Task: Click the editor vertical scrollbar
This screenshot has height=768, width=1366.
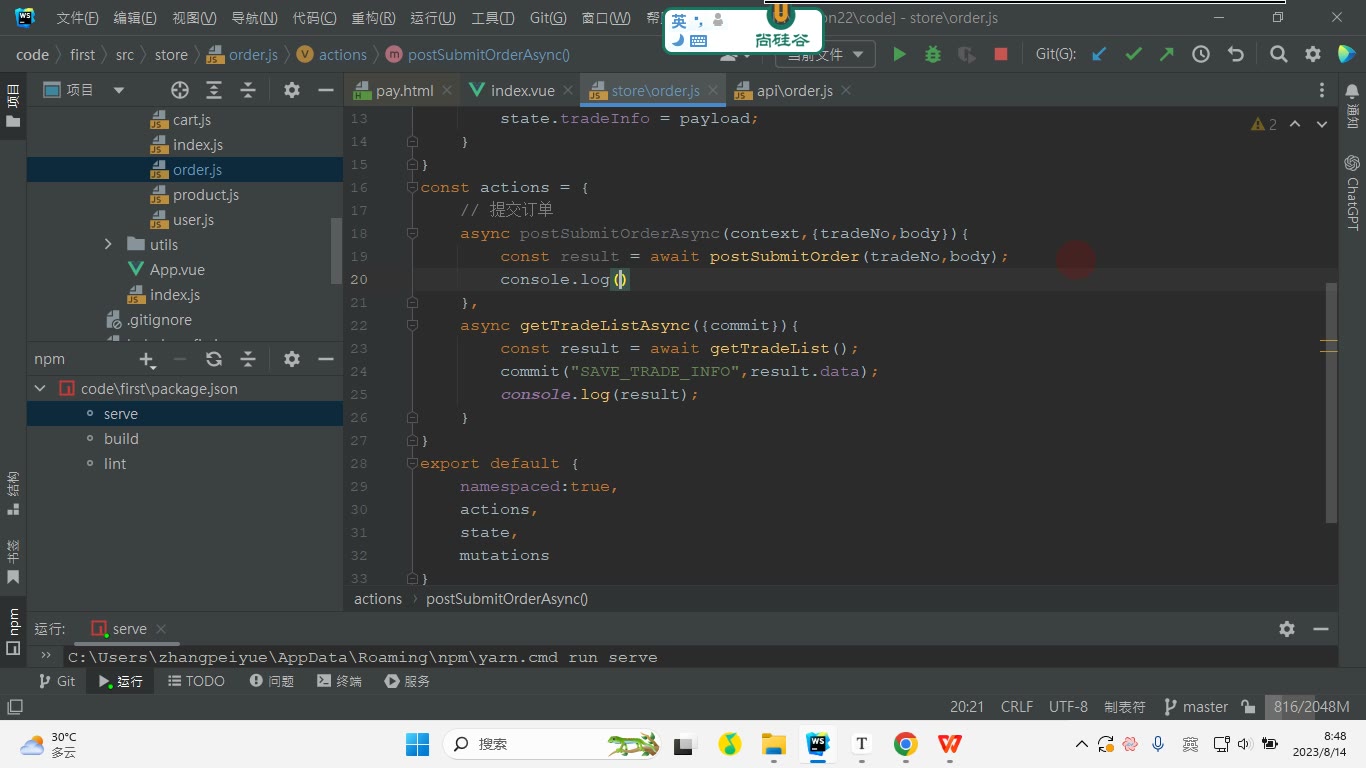Action: click(1331, 402)
